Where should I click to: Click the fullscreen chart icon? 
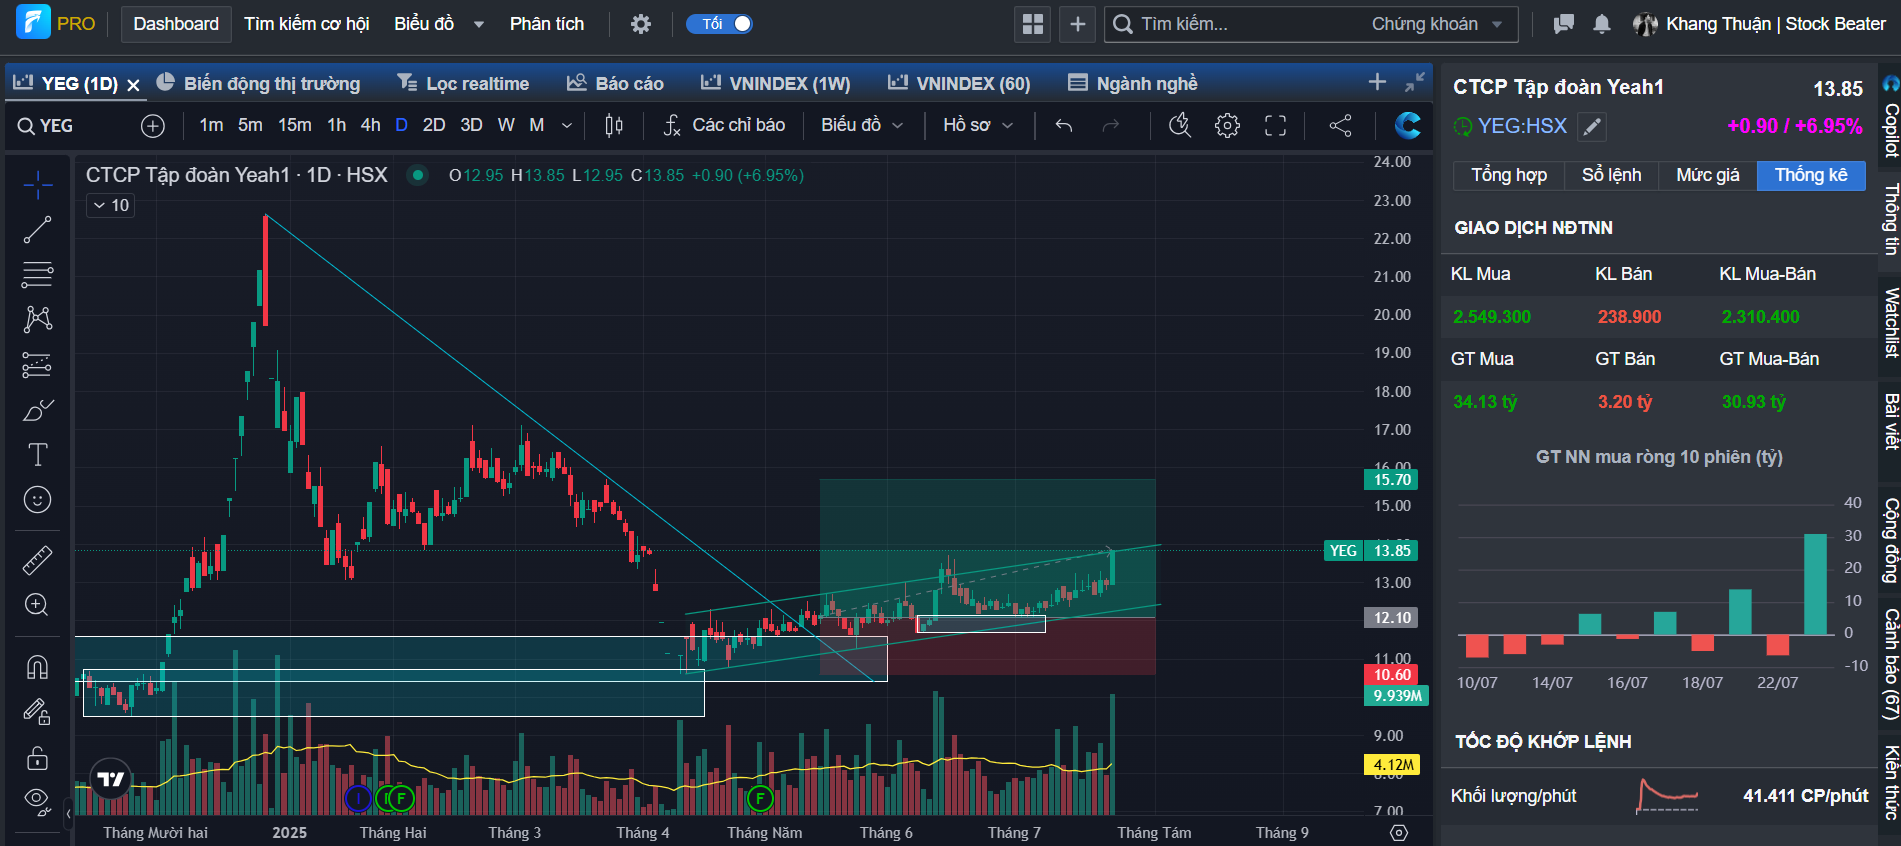1275,125
